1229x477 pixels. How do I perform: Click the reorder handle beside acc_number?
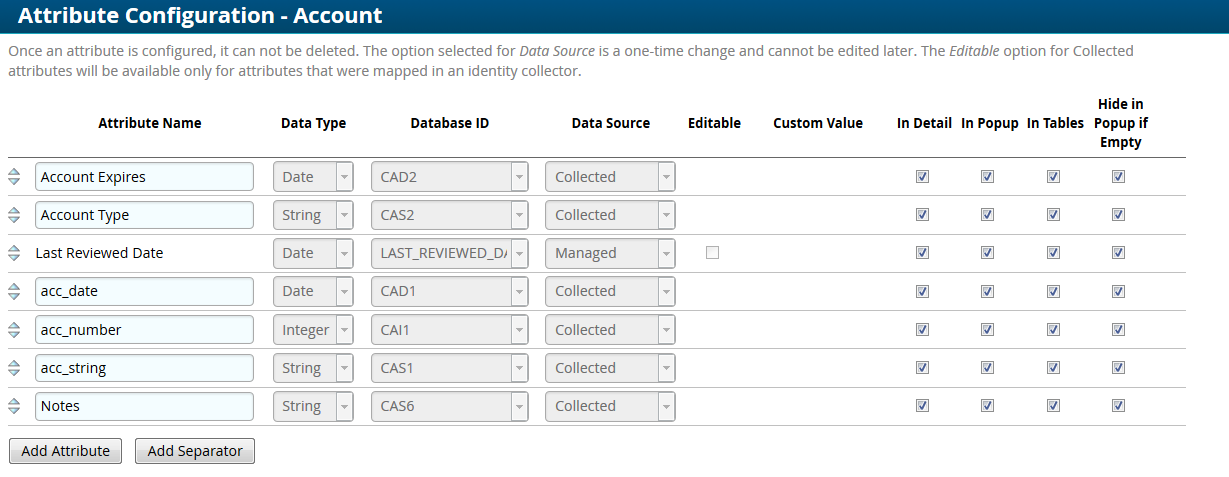pyautogui.click(x=14, y=330)
